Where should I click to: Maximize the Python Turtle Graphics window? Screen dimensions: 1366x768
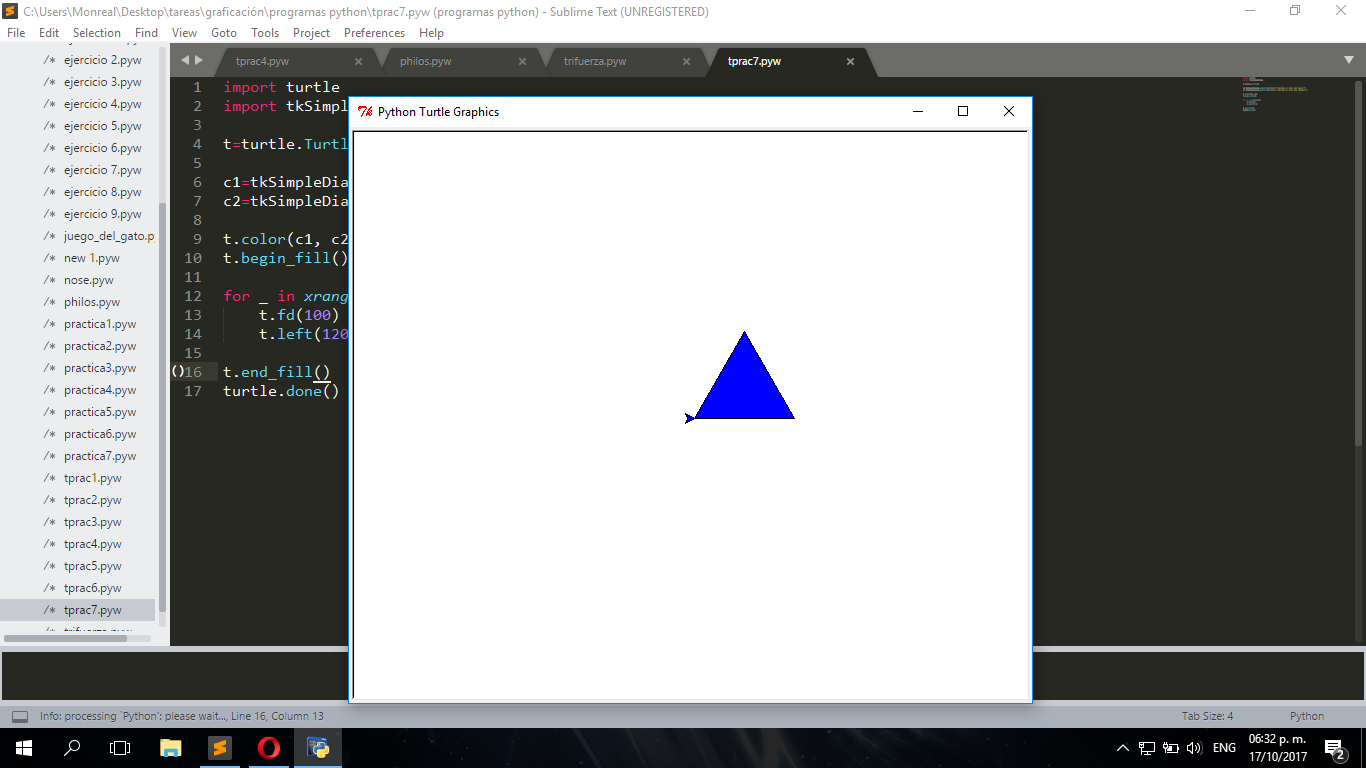[x=963, y=111]
